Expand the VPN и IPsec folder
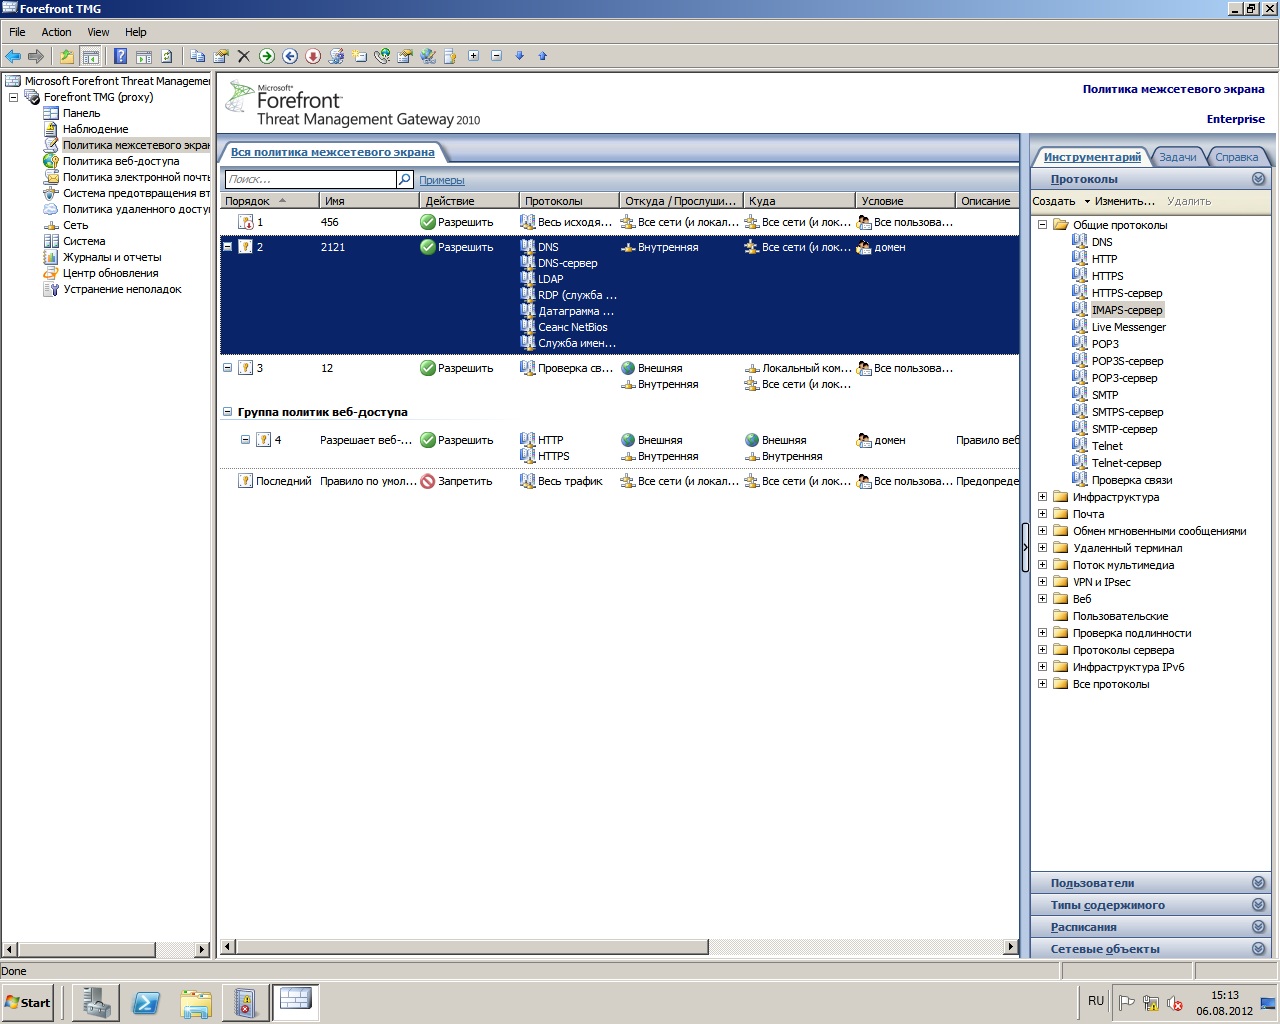The height and width of the screenshot is (1024, 1280). (1042, 582)
